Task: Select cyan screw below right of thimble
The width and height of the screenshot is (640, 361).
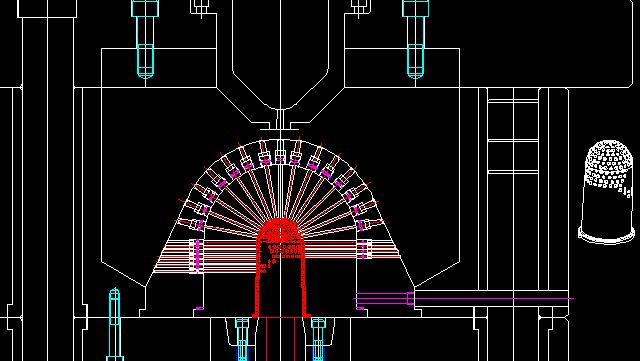Action: click(318, 339)
